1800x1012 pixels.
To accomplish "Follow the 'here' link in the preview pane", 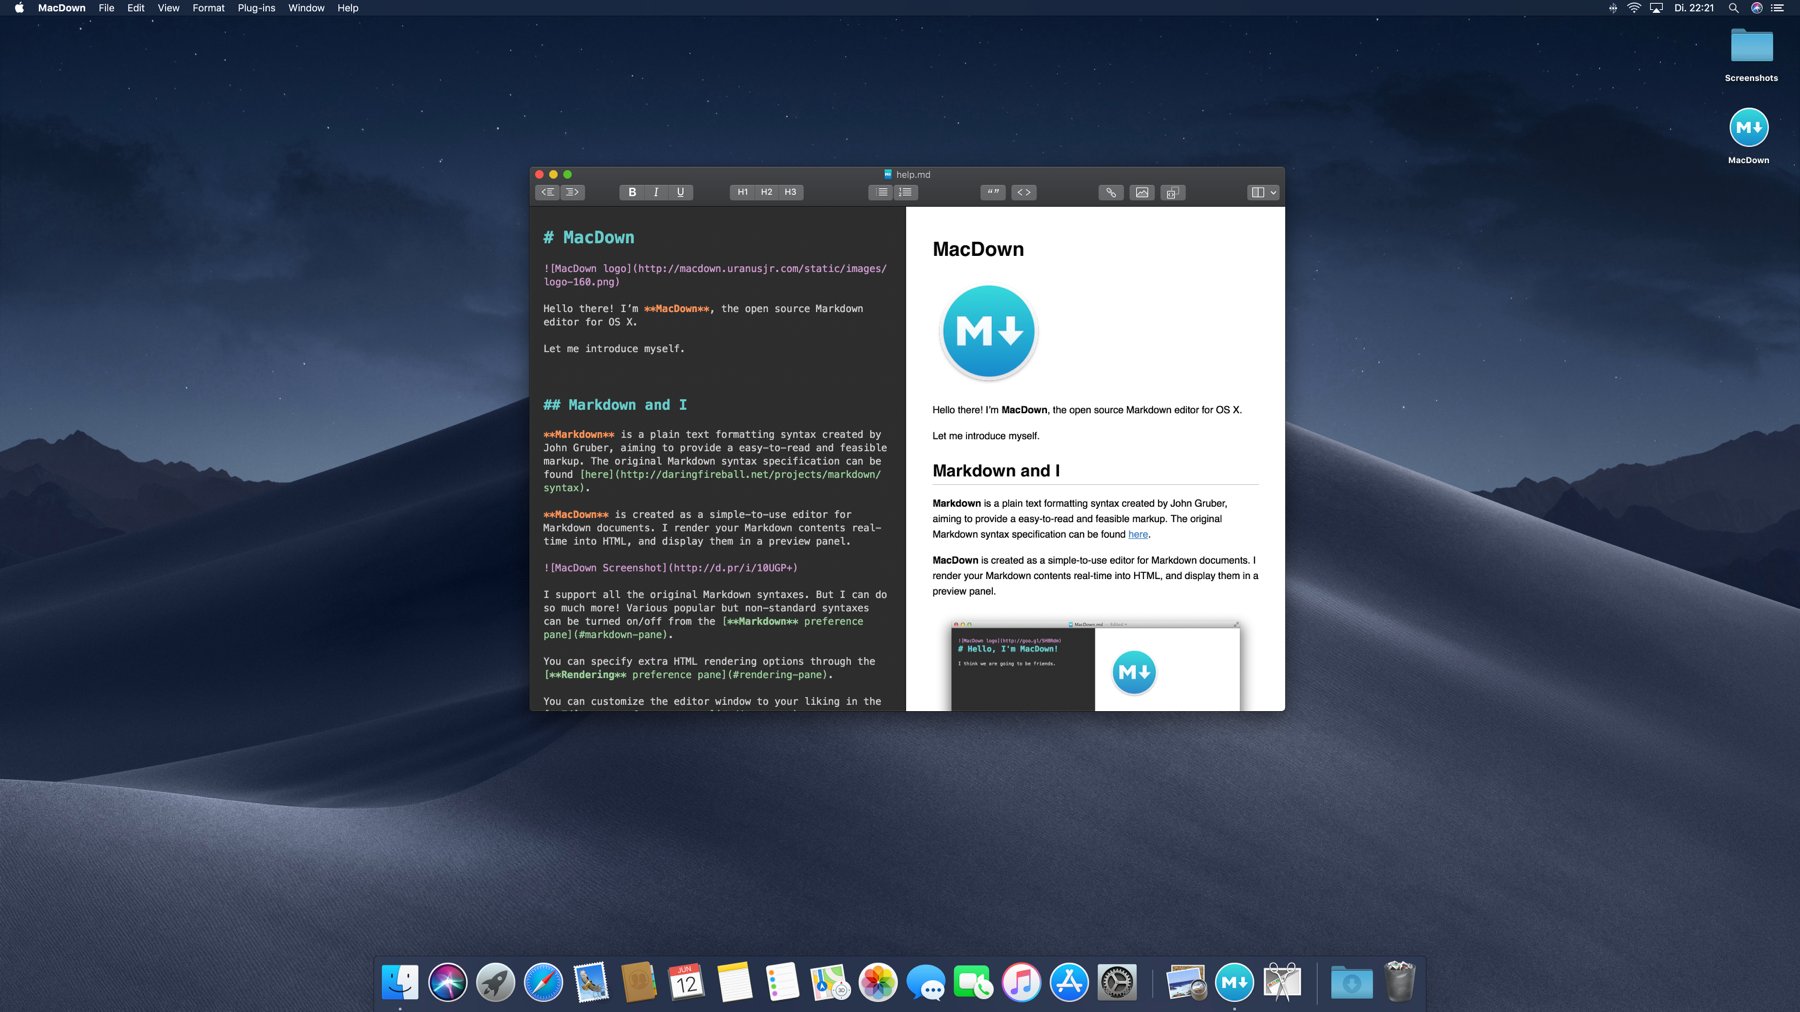I will (1138, 534).
